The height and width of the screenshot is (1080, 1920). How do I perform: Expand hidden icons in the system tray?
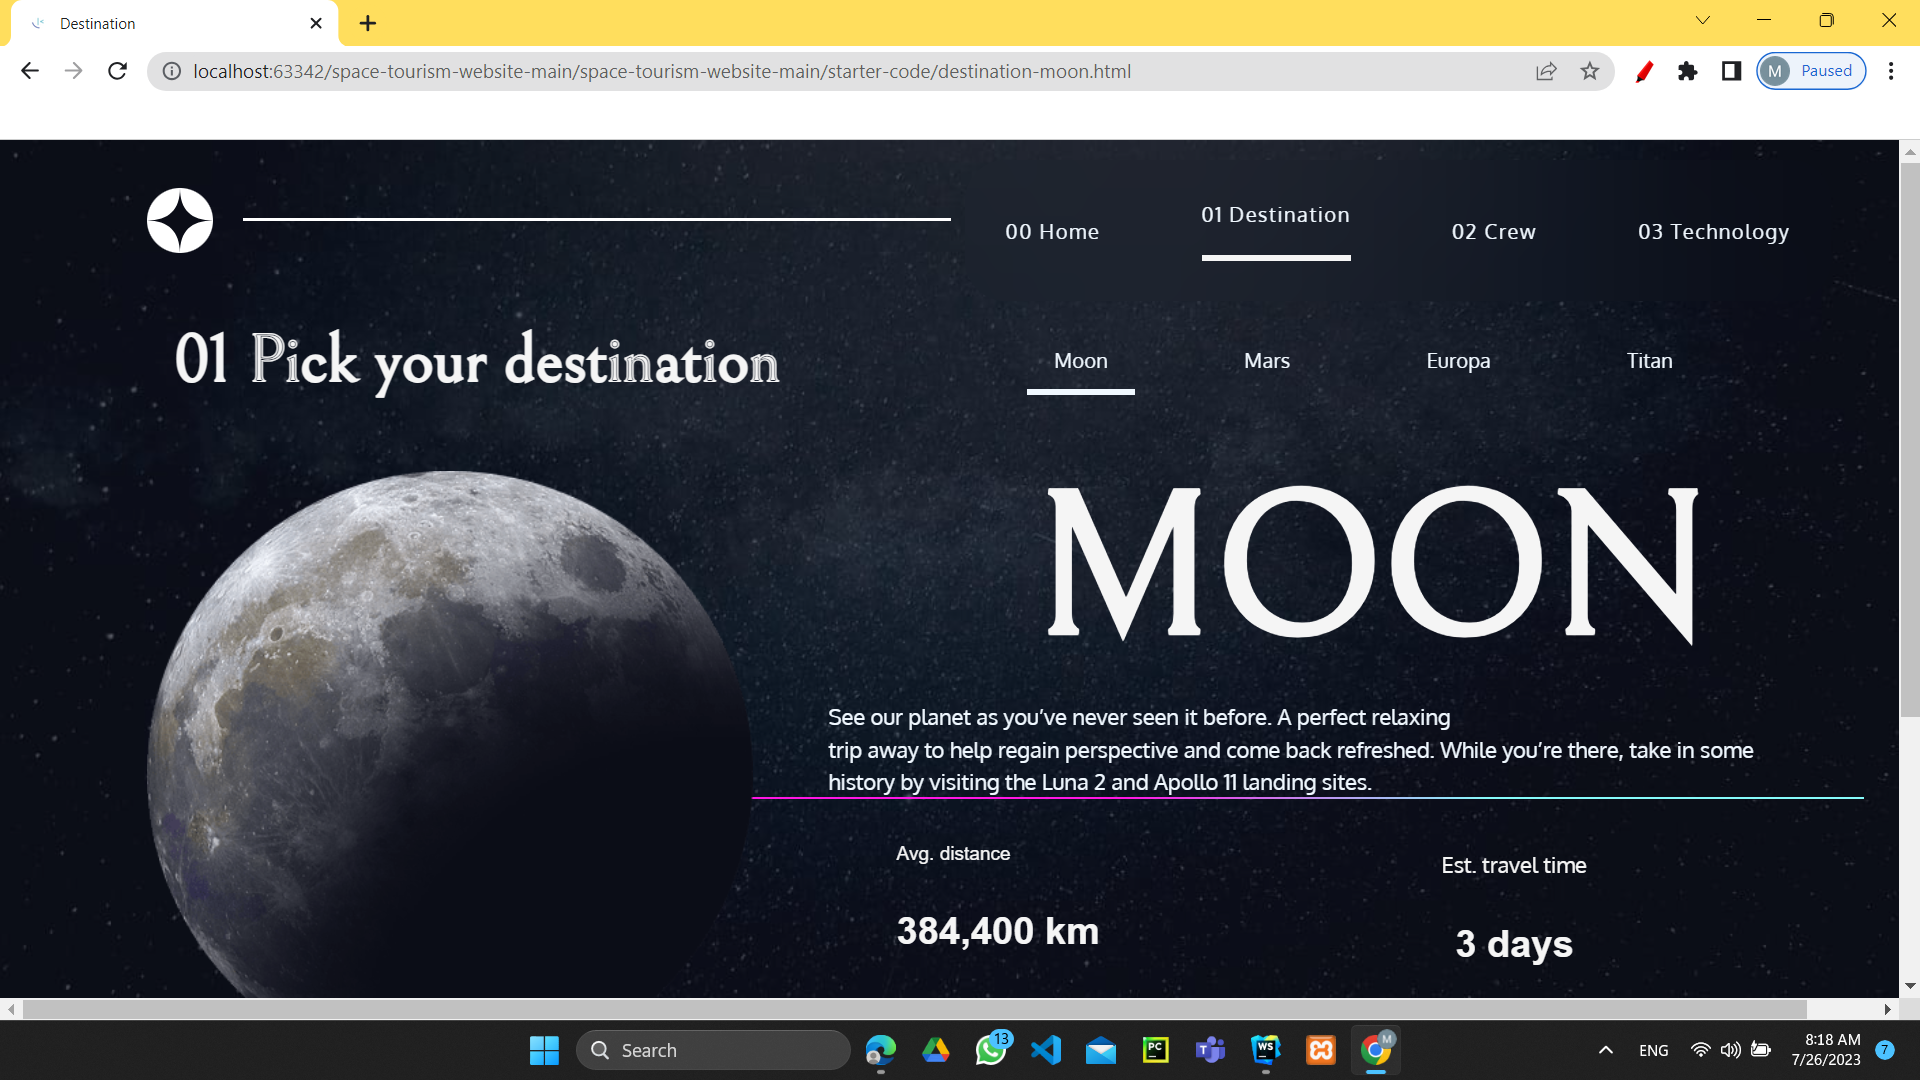pos(1605,1050)
